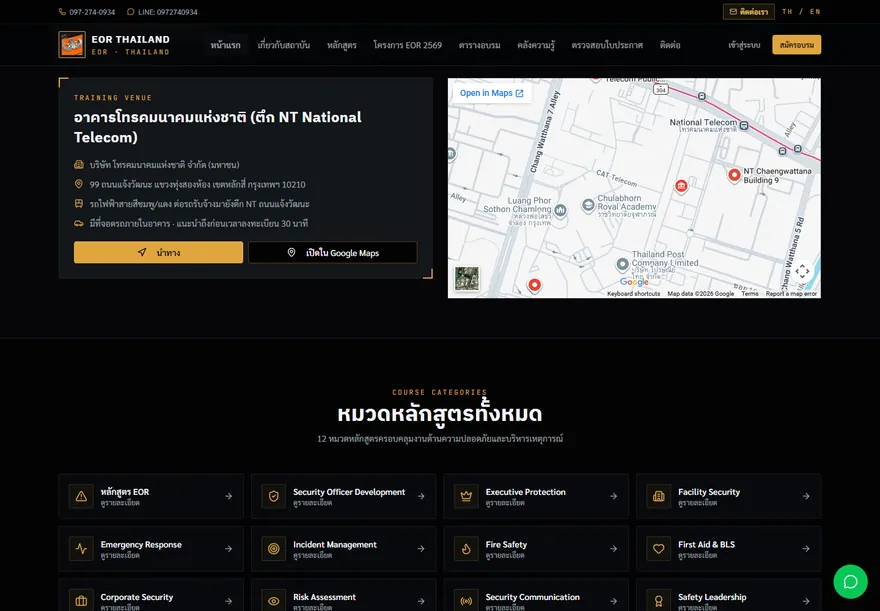Click the award icon for Safety Leadership

(659, 601)
